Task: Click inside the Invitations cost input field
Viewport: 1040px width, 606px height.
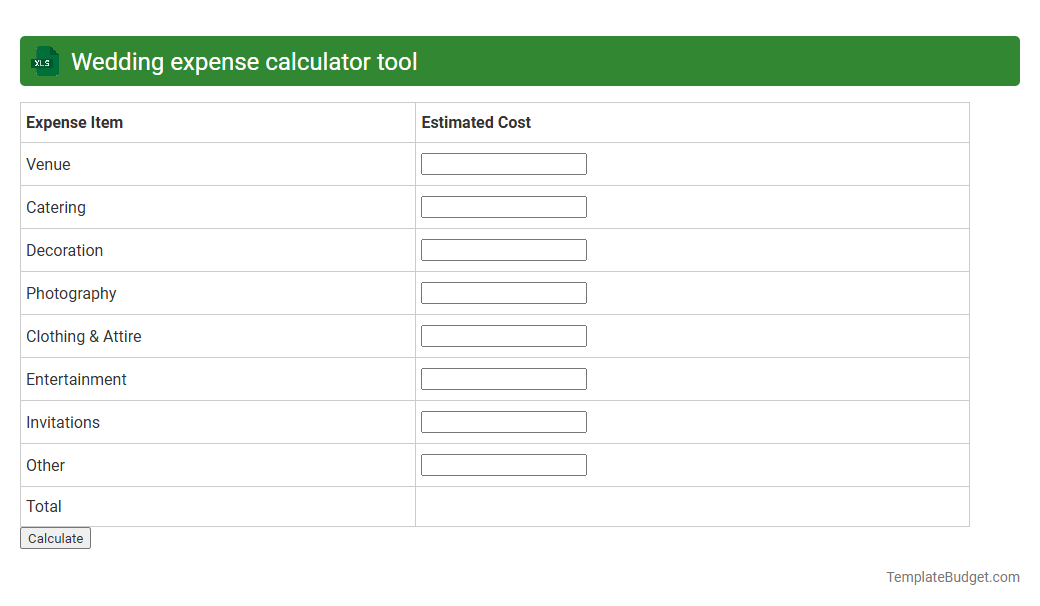Action: click(x=503, y=421)
